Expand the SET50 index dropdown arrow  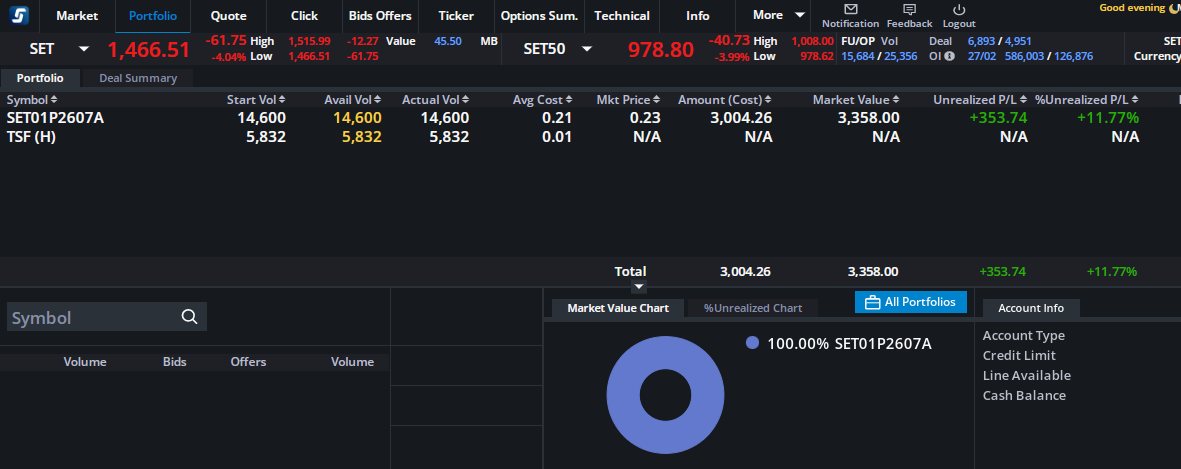point(586,50)
